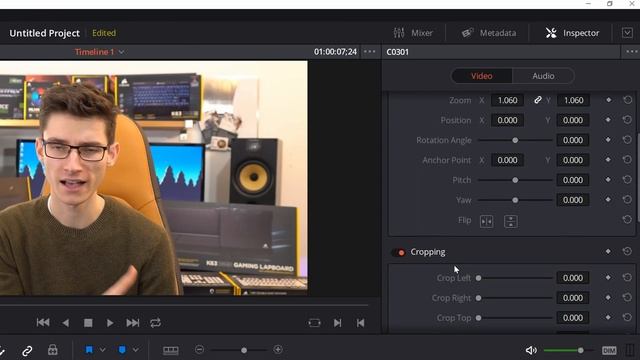This screenshot has width=640, height=360.
Task: Open the Timeline 1 dropdown
Action: [x=99, y=52]
